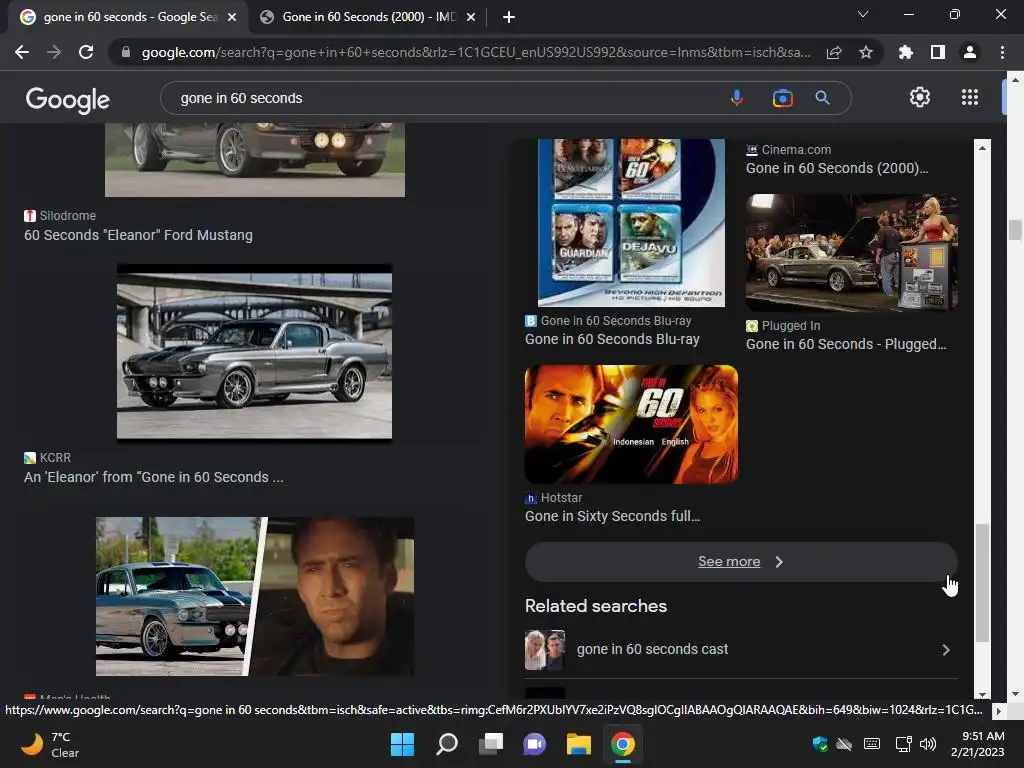
Task: Click the forward navigation arrow
Action: coord(54,52)
